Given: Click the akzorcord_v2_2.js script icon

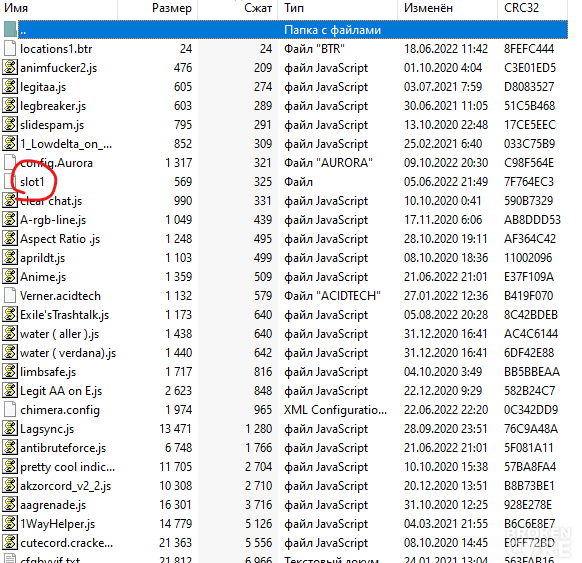Looking at the screenshot, I should (x=10, y=485).
